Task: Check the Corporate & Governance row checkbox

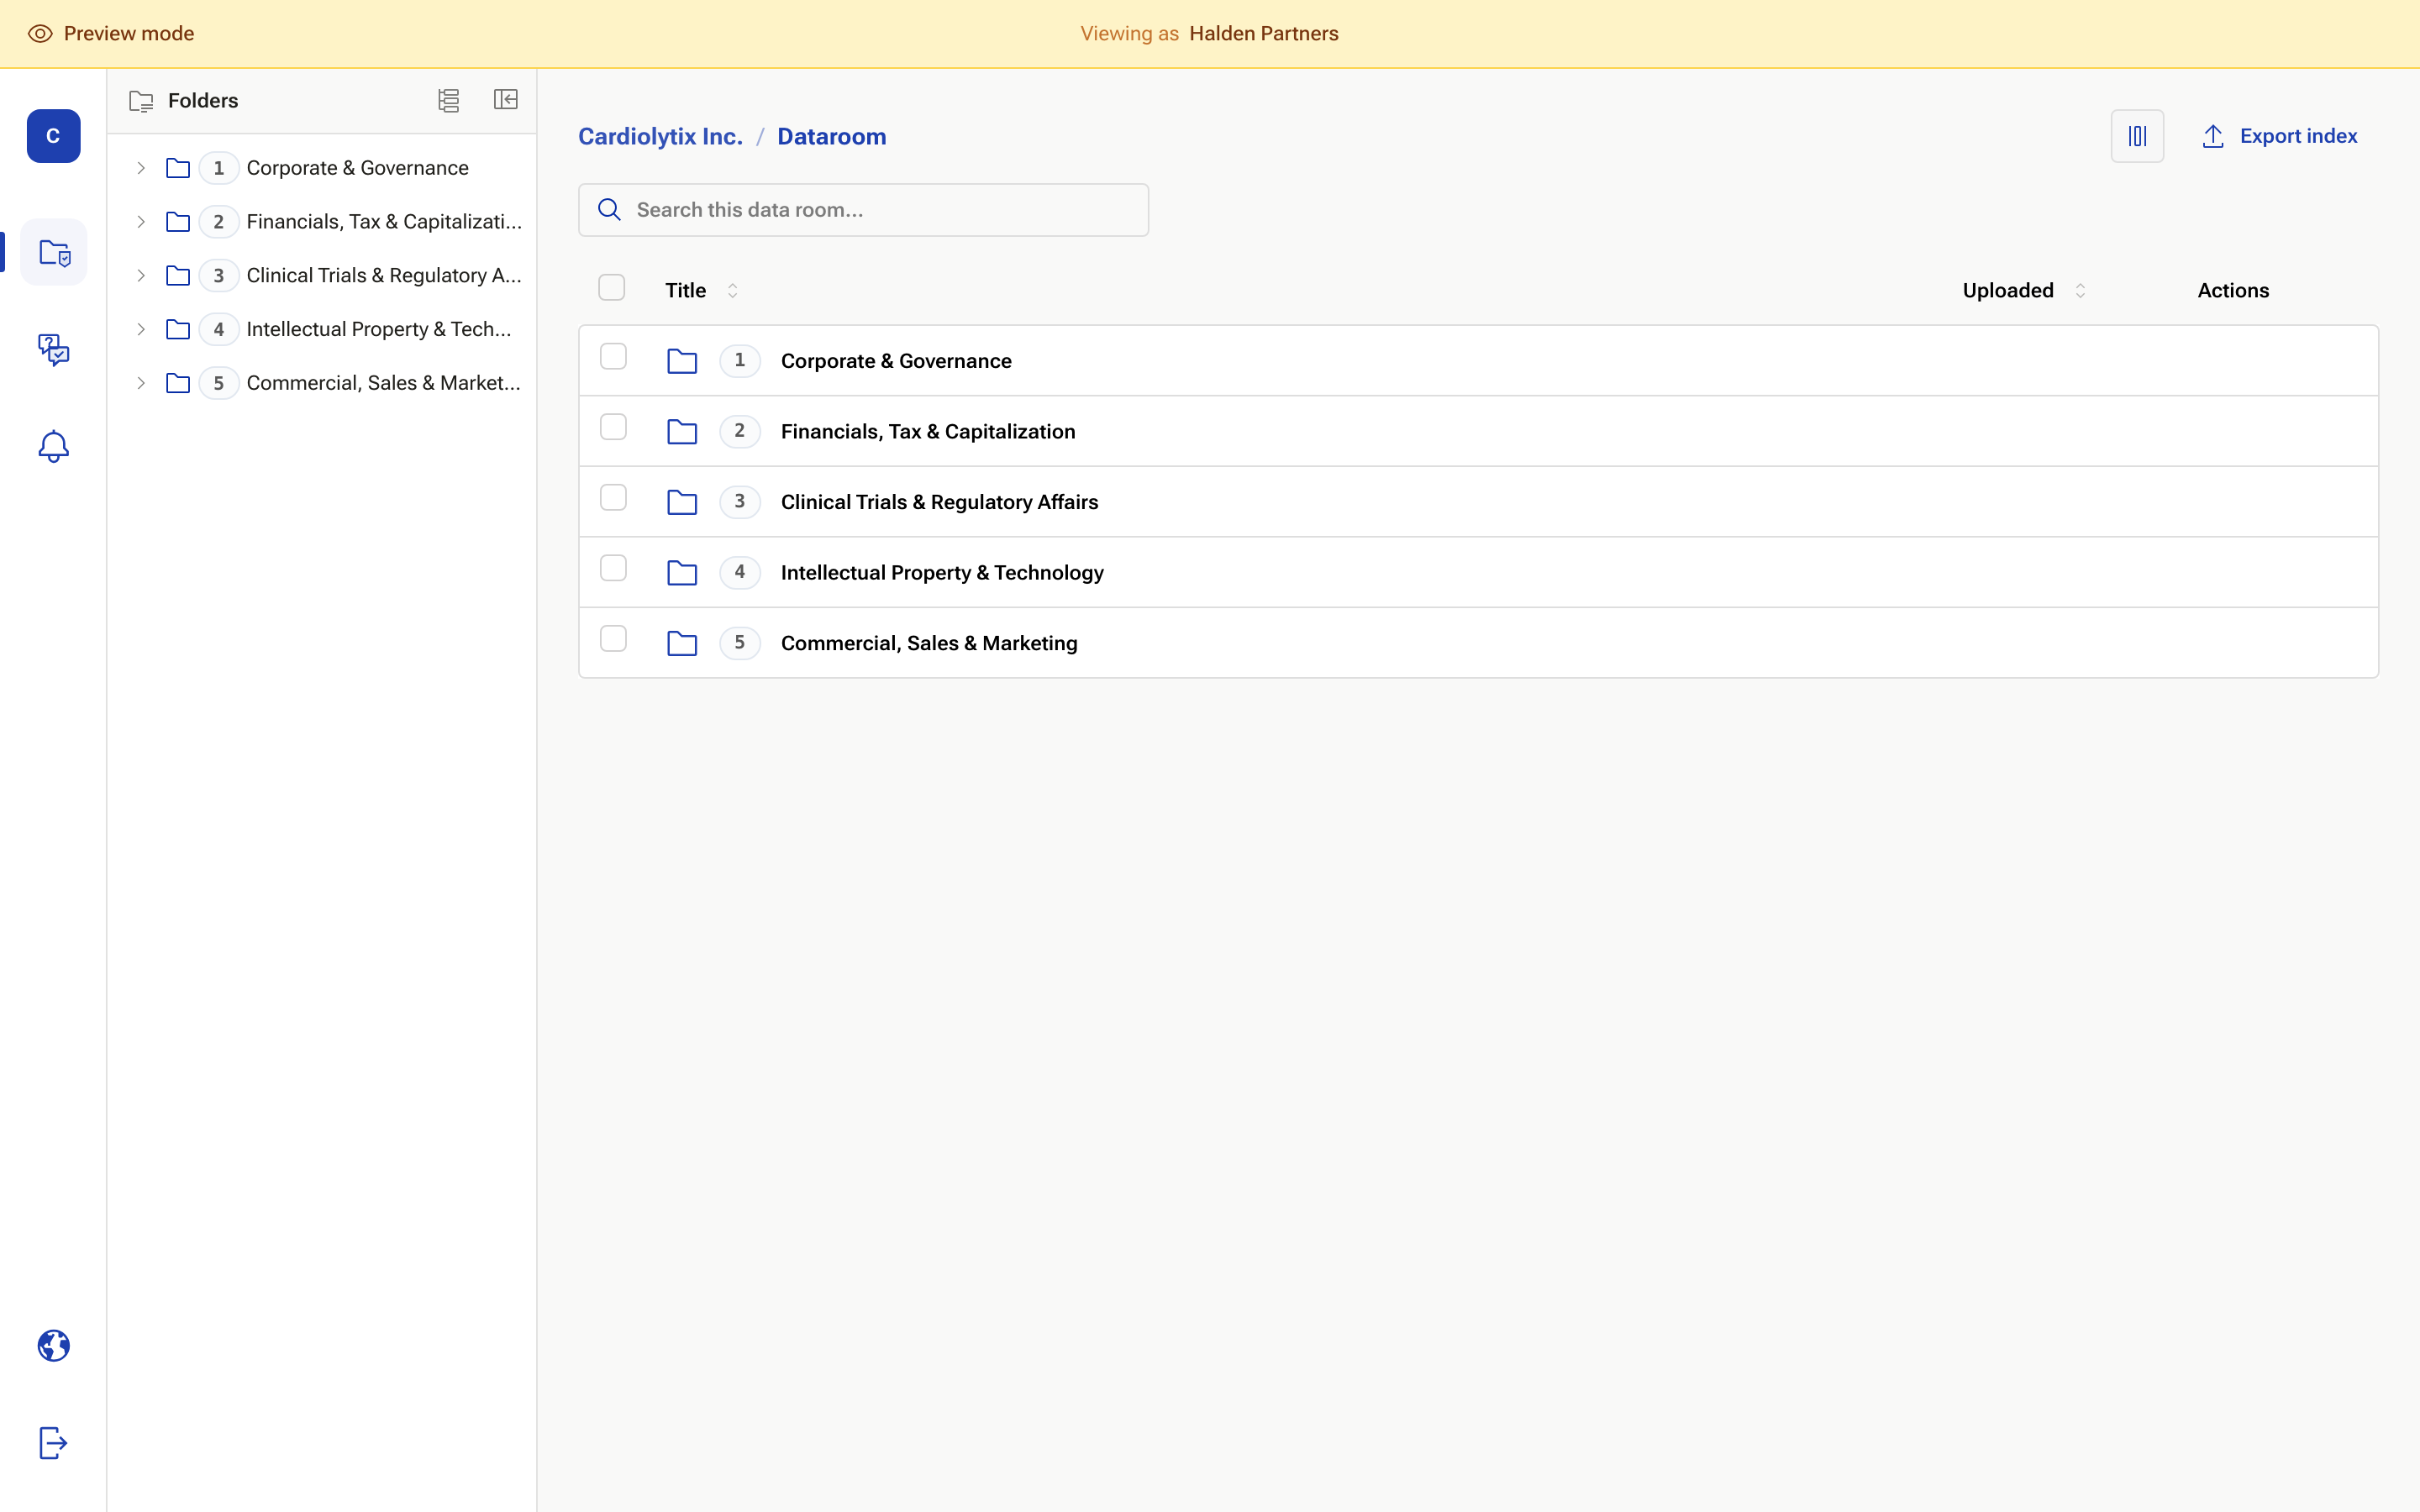Action: [613, 357]
